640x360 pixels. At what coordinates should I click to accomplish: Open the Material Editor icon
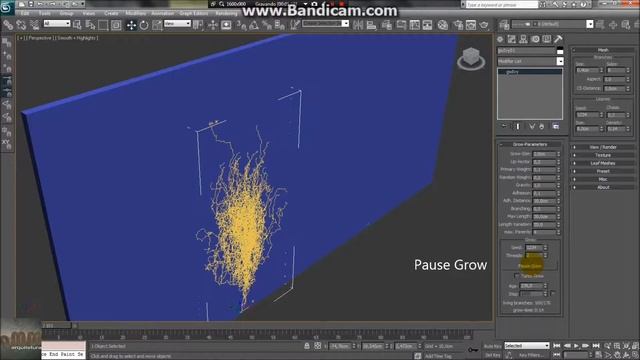coord(442,25)
